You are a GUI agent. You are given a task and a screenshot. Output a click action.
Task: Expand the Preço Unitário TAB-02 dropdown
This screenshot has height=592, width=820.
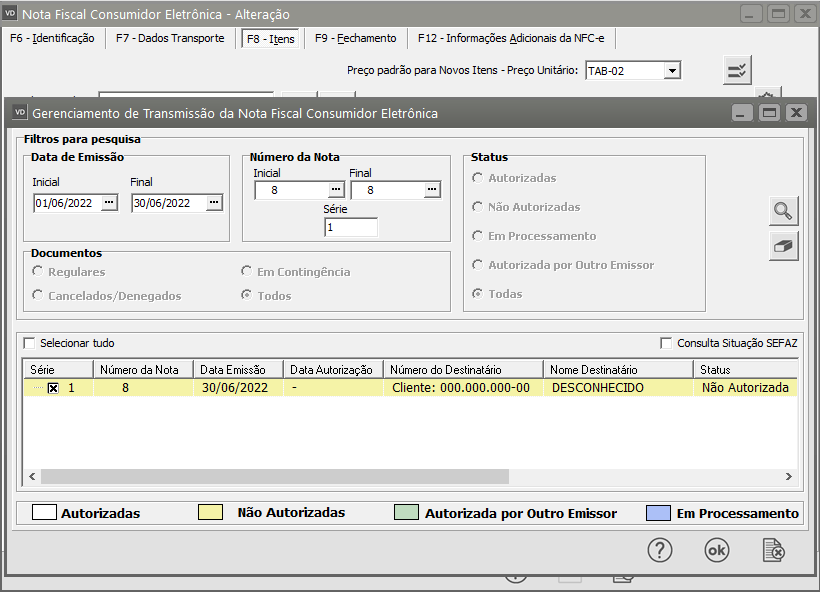tap(672, 71)
